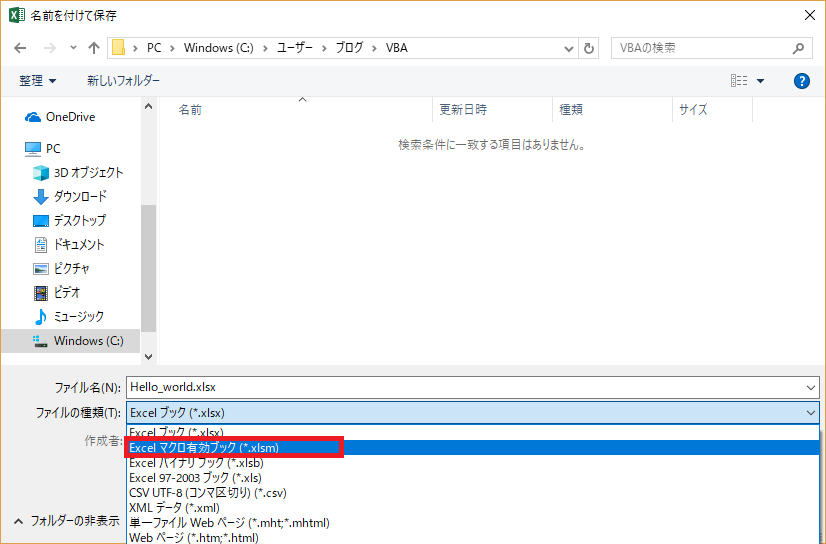Click the folder icon in address bar
Screen dimensions: 826x544
(x=119, y=48)
